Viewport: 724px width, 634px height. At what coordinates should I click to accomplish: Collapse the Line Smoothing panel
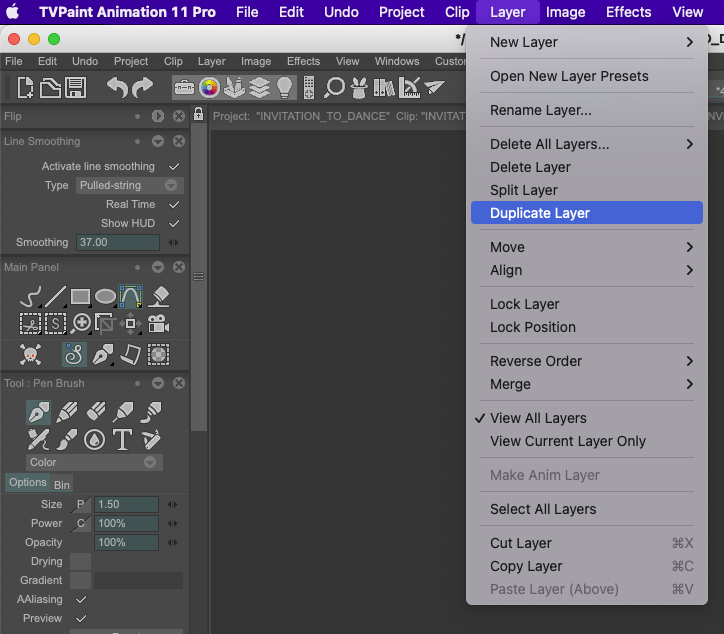[x=158, y=141]
